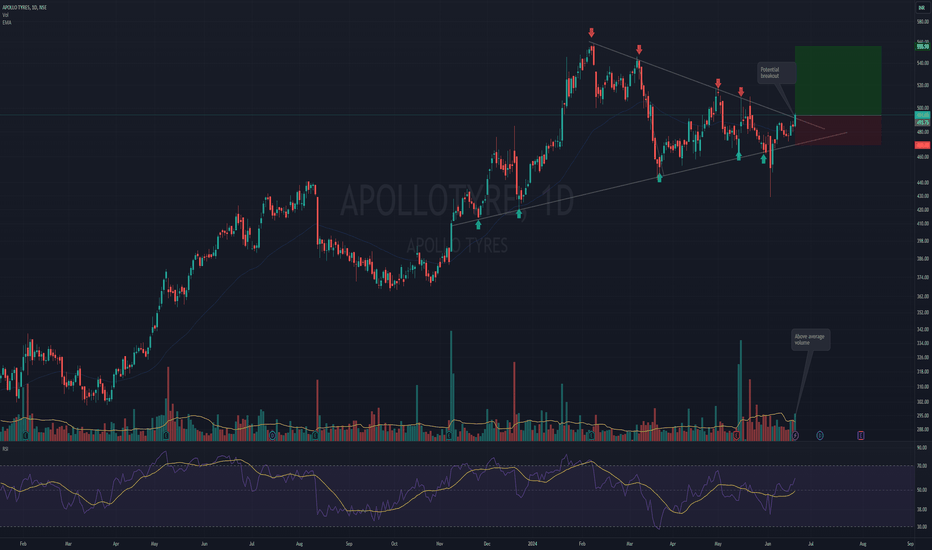Select the red down arrow at the February 2024 peak
Screen dimensions: 932x550
(591, 33)
